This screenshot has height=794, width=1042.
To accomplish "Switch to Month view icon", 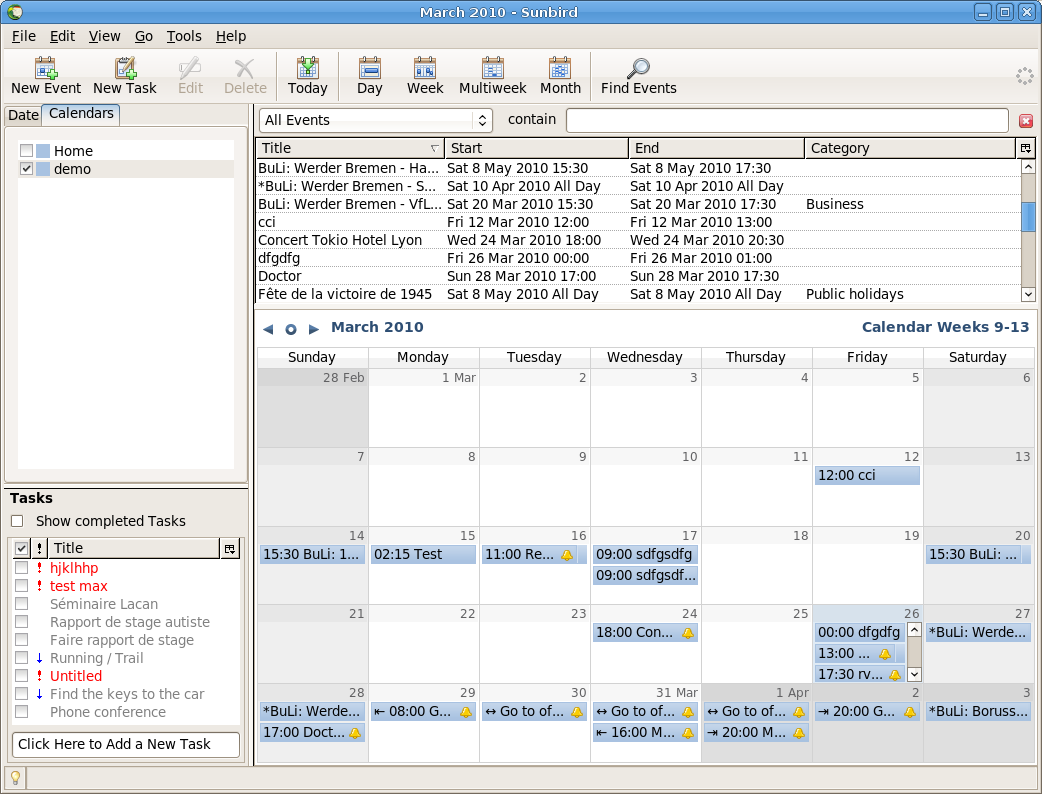I will pyautogui.click(x=560, y=68).
